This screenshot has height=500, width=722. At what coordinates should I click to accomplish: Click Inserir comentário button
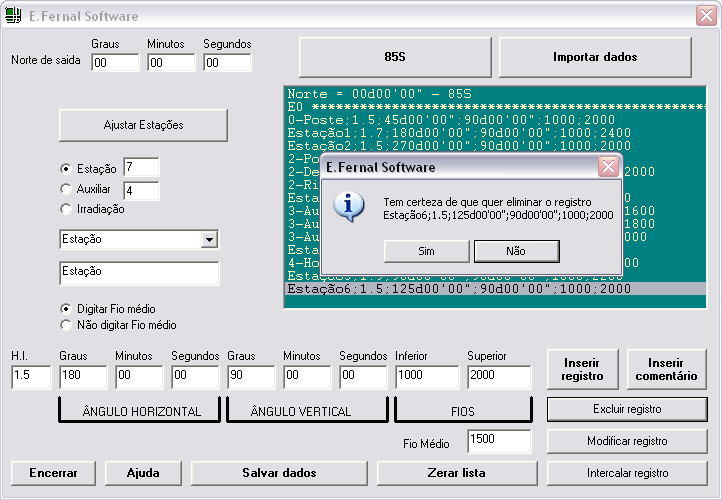coord(672,369)
